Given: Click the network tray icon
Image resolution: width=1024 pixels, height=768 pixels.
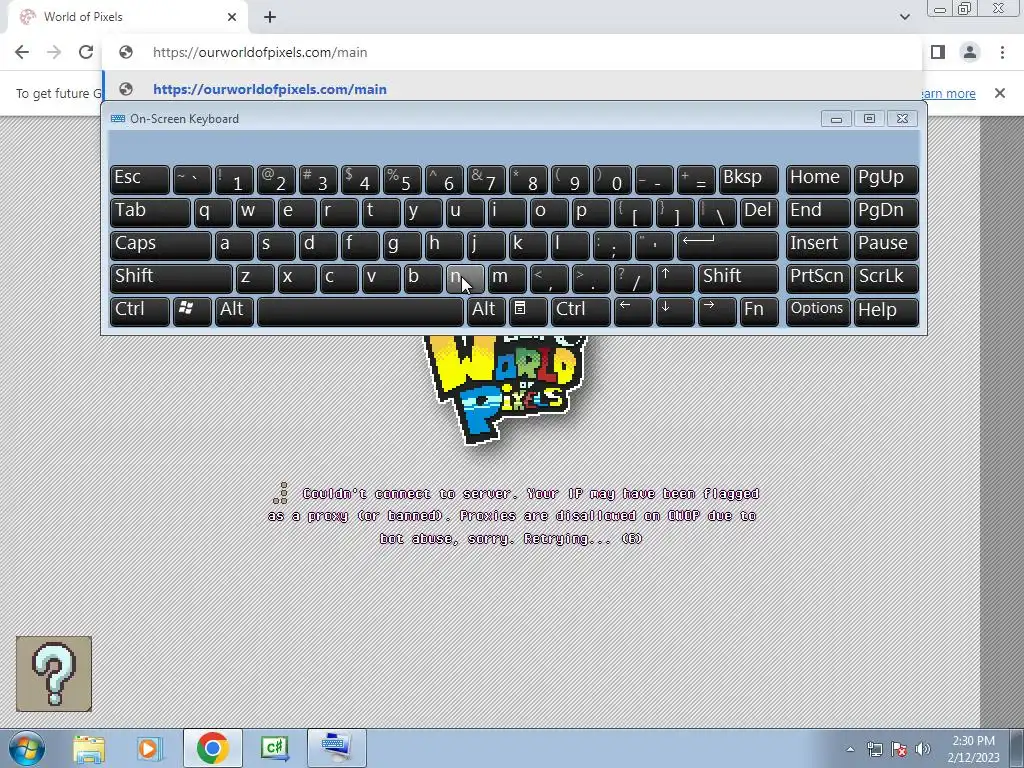Looking at the screenshot, I should click(x=874, y=749).
